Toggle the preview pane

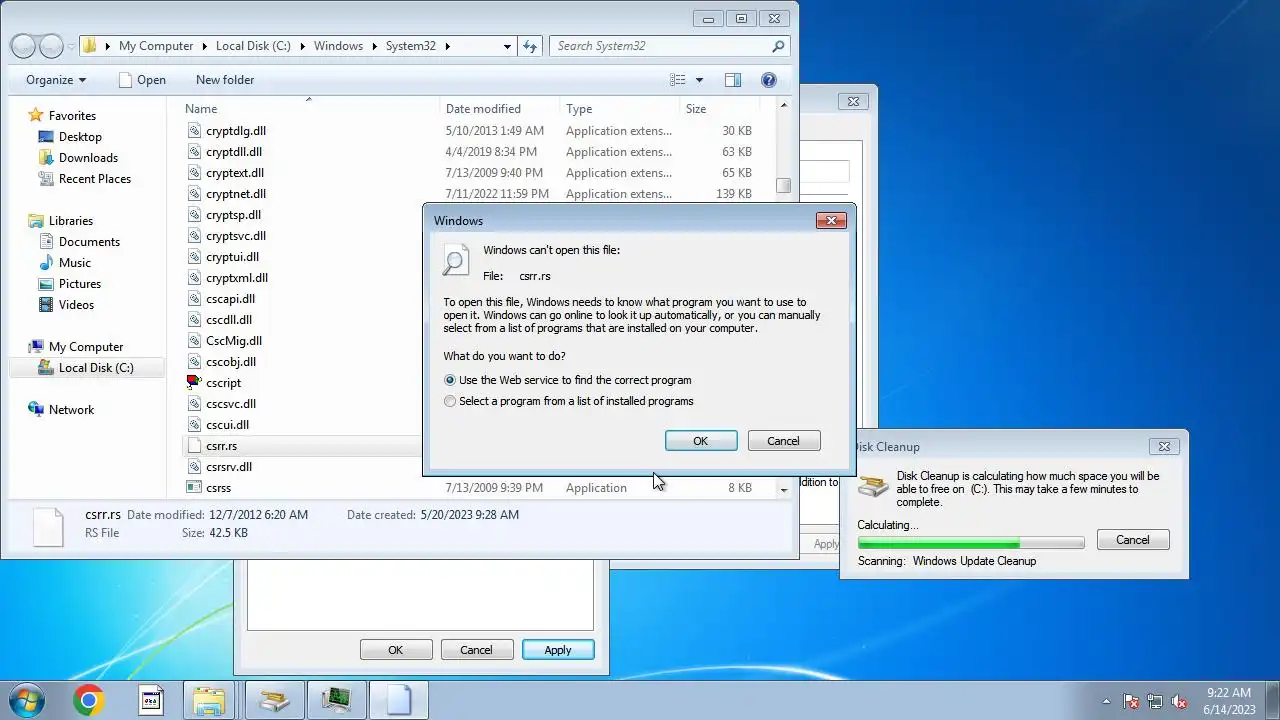[733, 80]
